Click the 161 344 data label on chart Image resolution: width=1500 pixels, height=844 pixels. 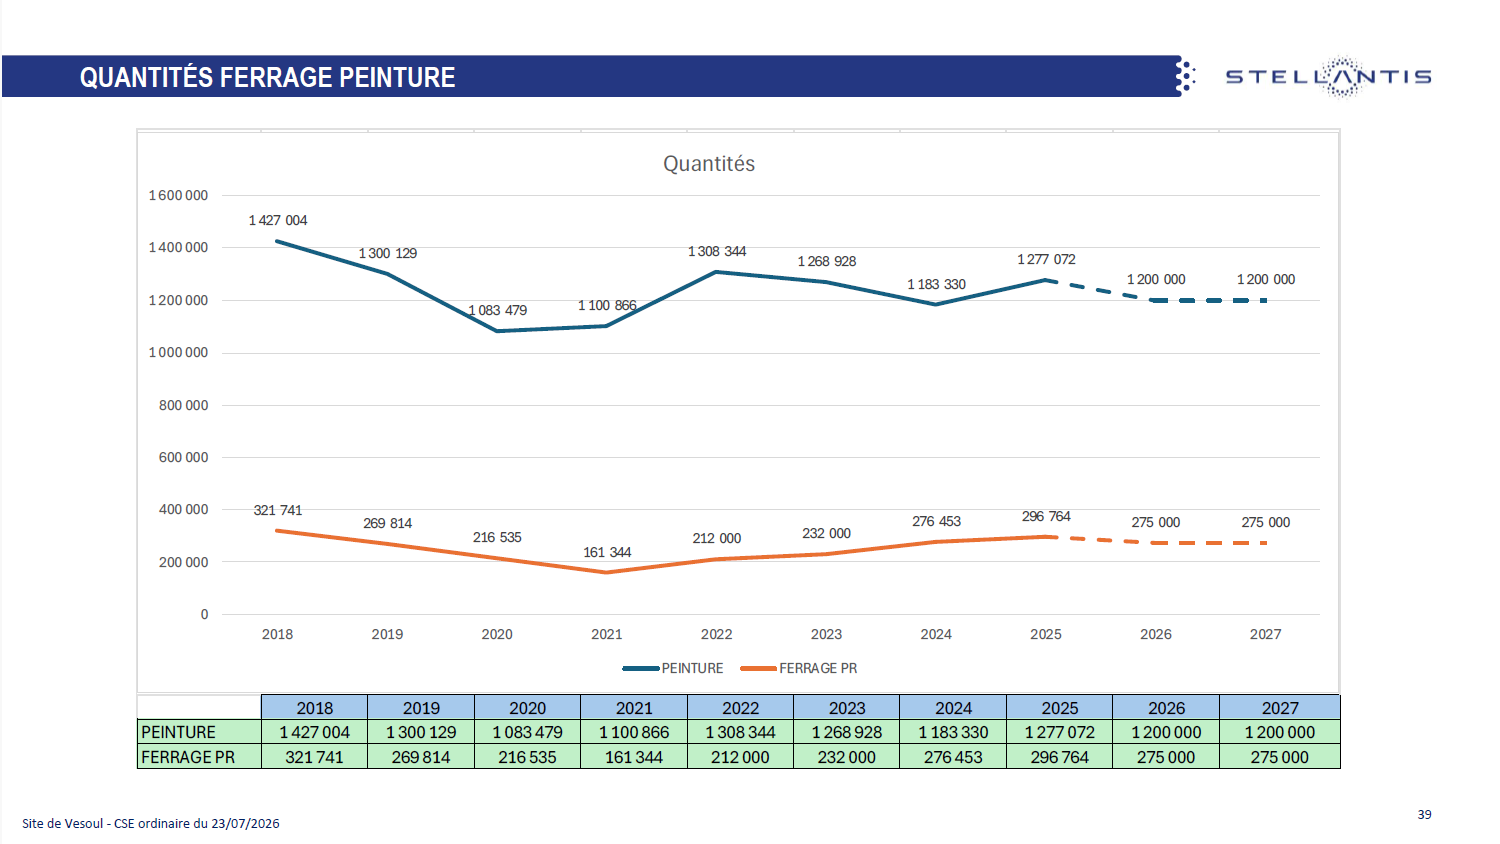click(607, 552)
